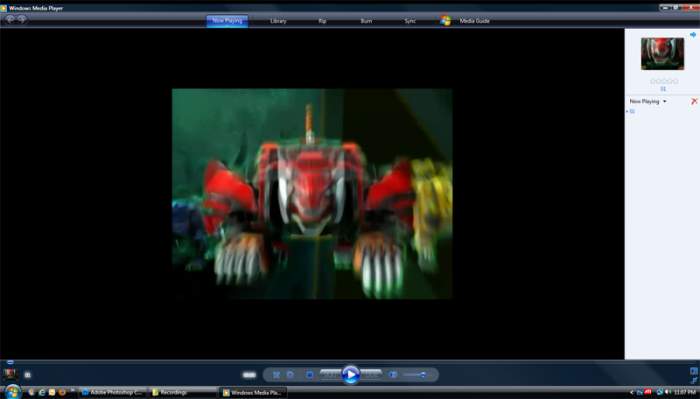Open the Windows Start orb
The image size is (700, 399).
(x=12, y=392)
